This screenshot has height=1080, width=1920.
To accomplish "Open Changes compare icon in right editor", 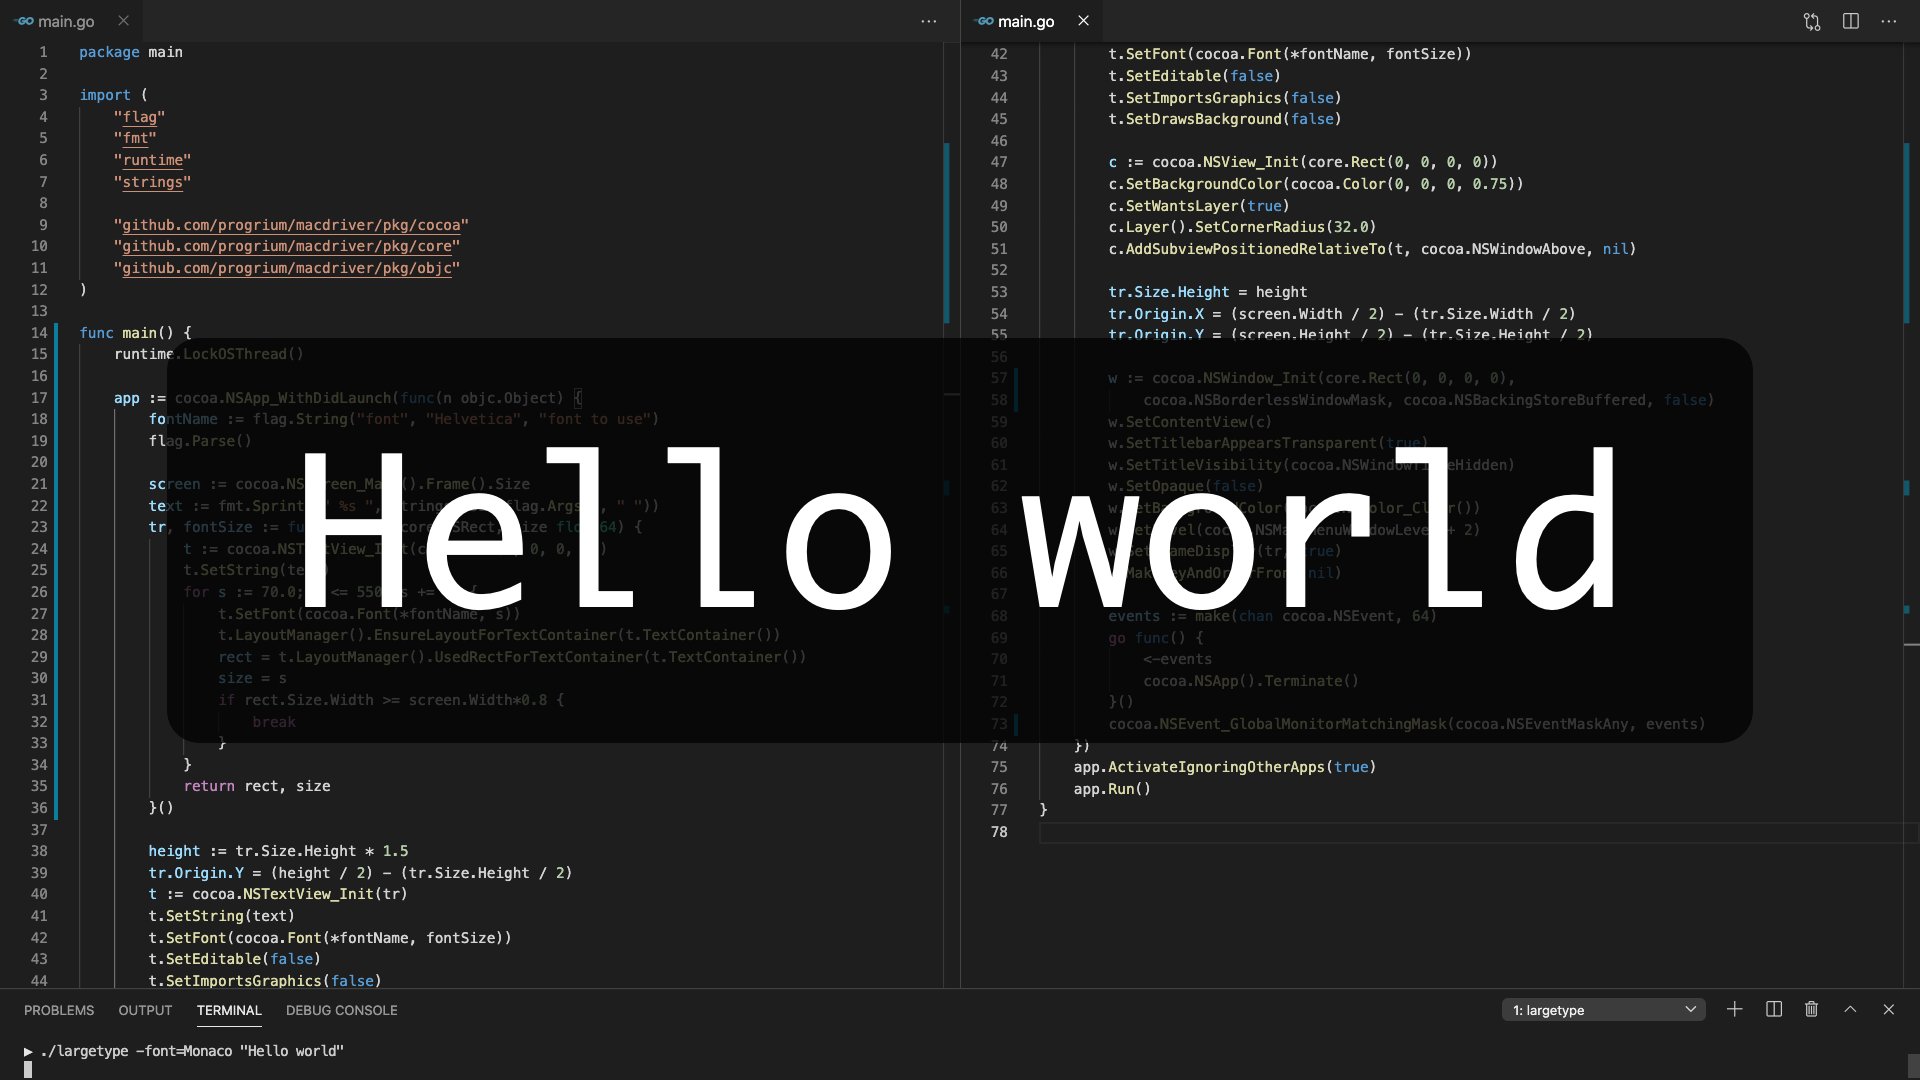I will click(1812, 21).
